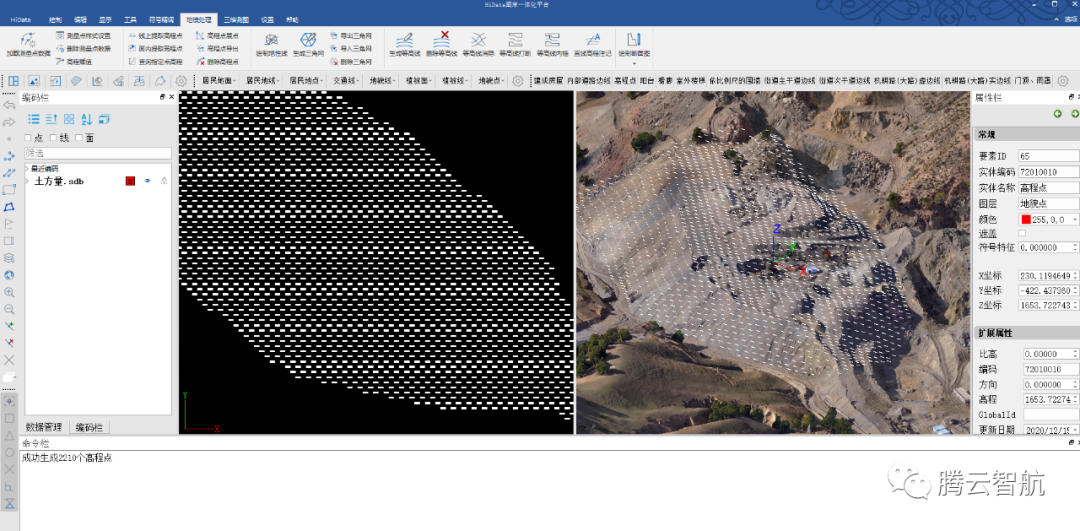
Task: Click the zoom in magnifier in left toolbar
Action: point(9,292)
